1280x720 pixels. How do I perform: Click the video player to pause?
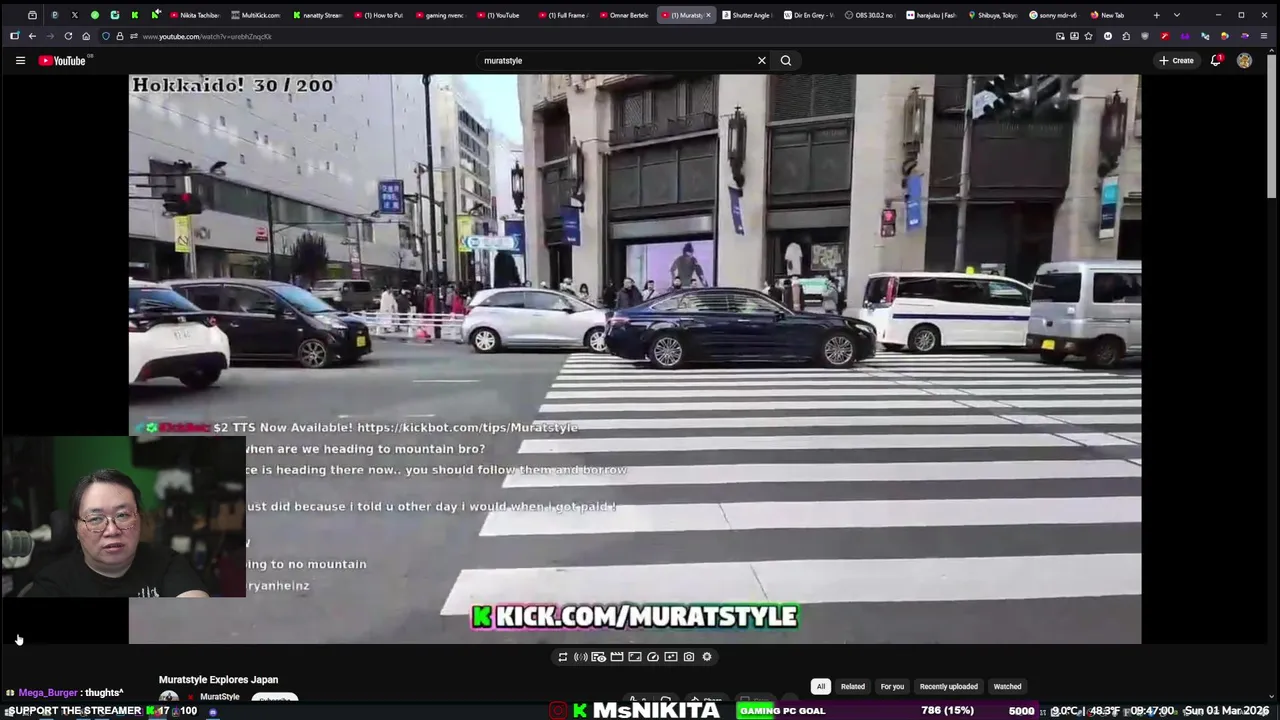pyautogui.click(x=634, y=359)
